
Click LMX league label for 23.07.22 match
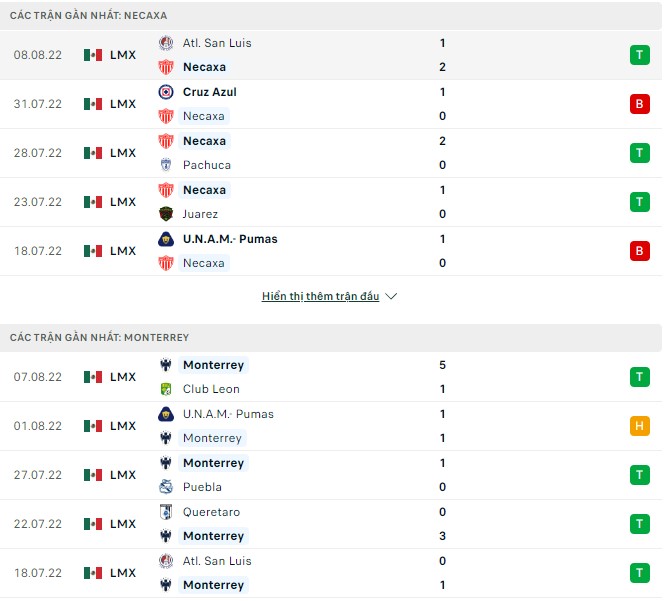123,202
